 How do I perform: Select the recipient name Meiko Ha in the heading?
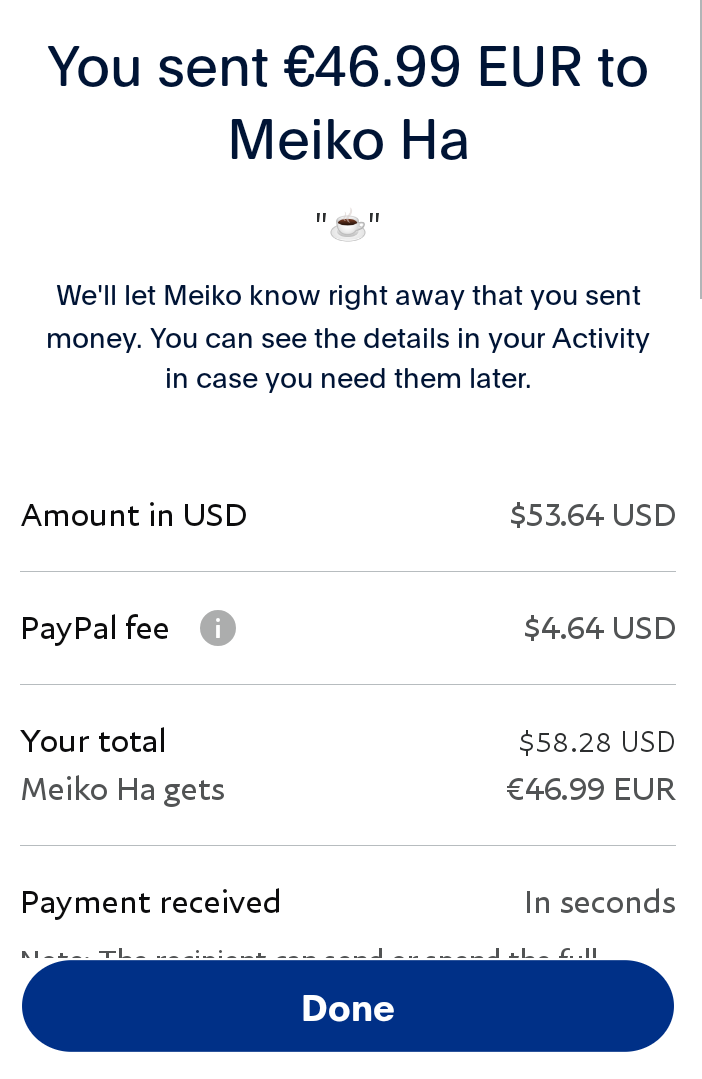click(x=348, y=140)
